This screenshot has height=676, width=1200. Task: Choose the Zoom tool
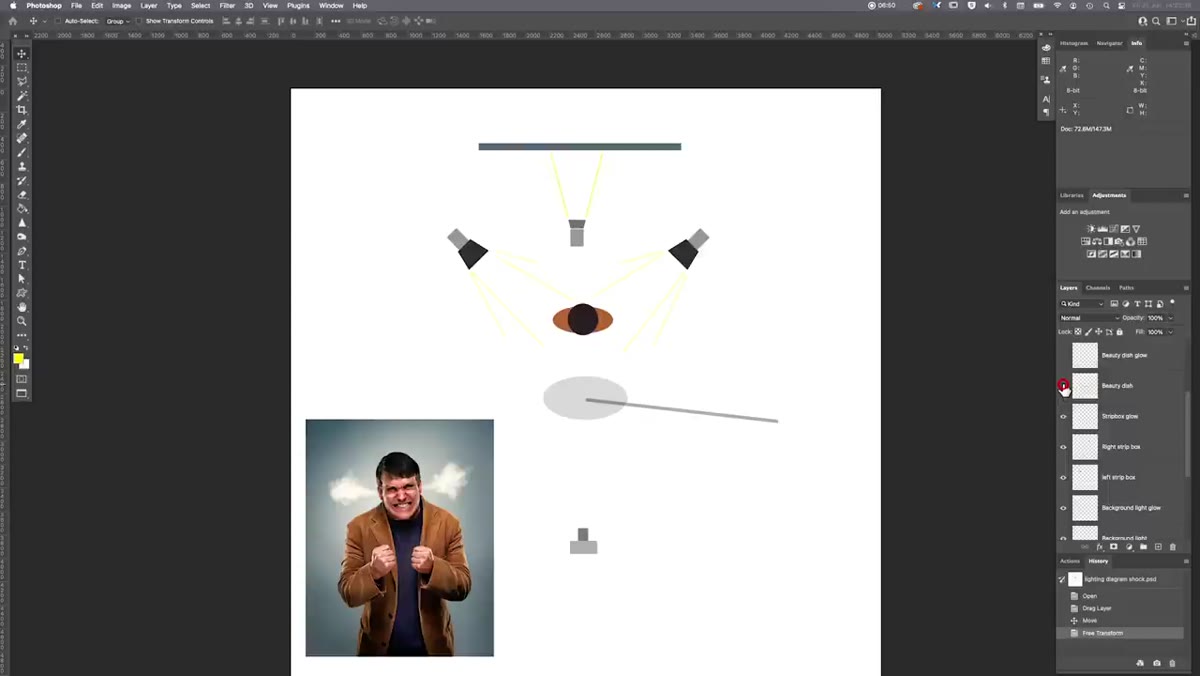pos(21,321)
